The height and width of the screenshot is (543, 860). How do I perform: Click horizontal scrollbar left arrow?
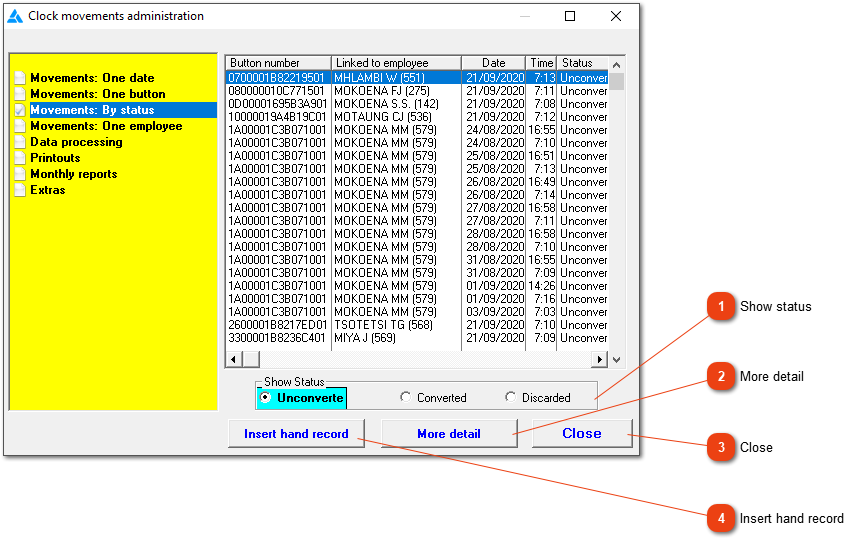[x=234, y=359]
